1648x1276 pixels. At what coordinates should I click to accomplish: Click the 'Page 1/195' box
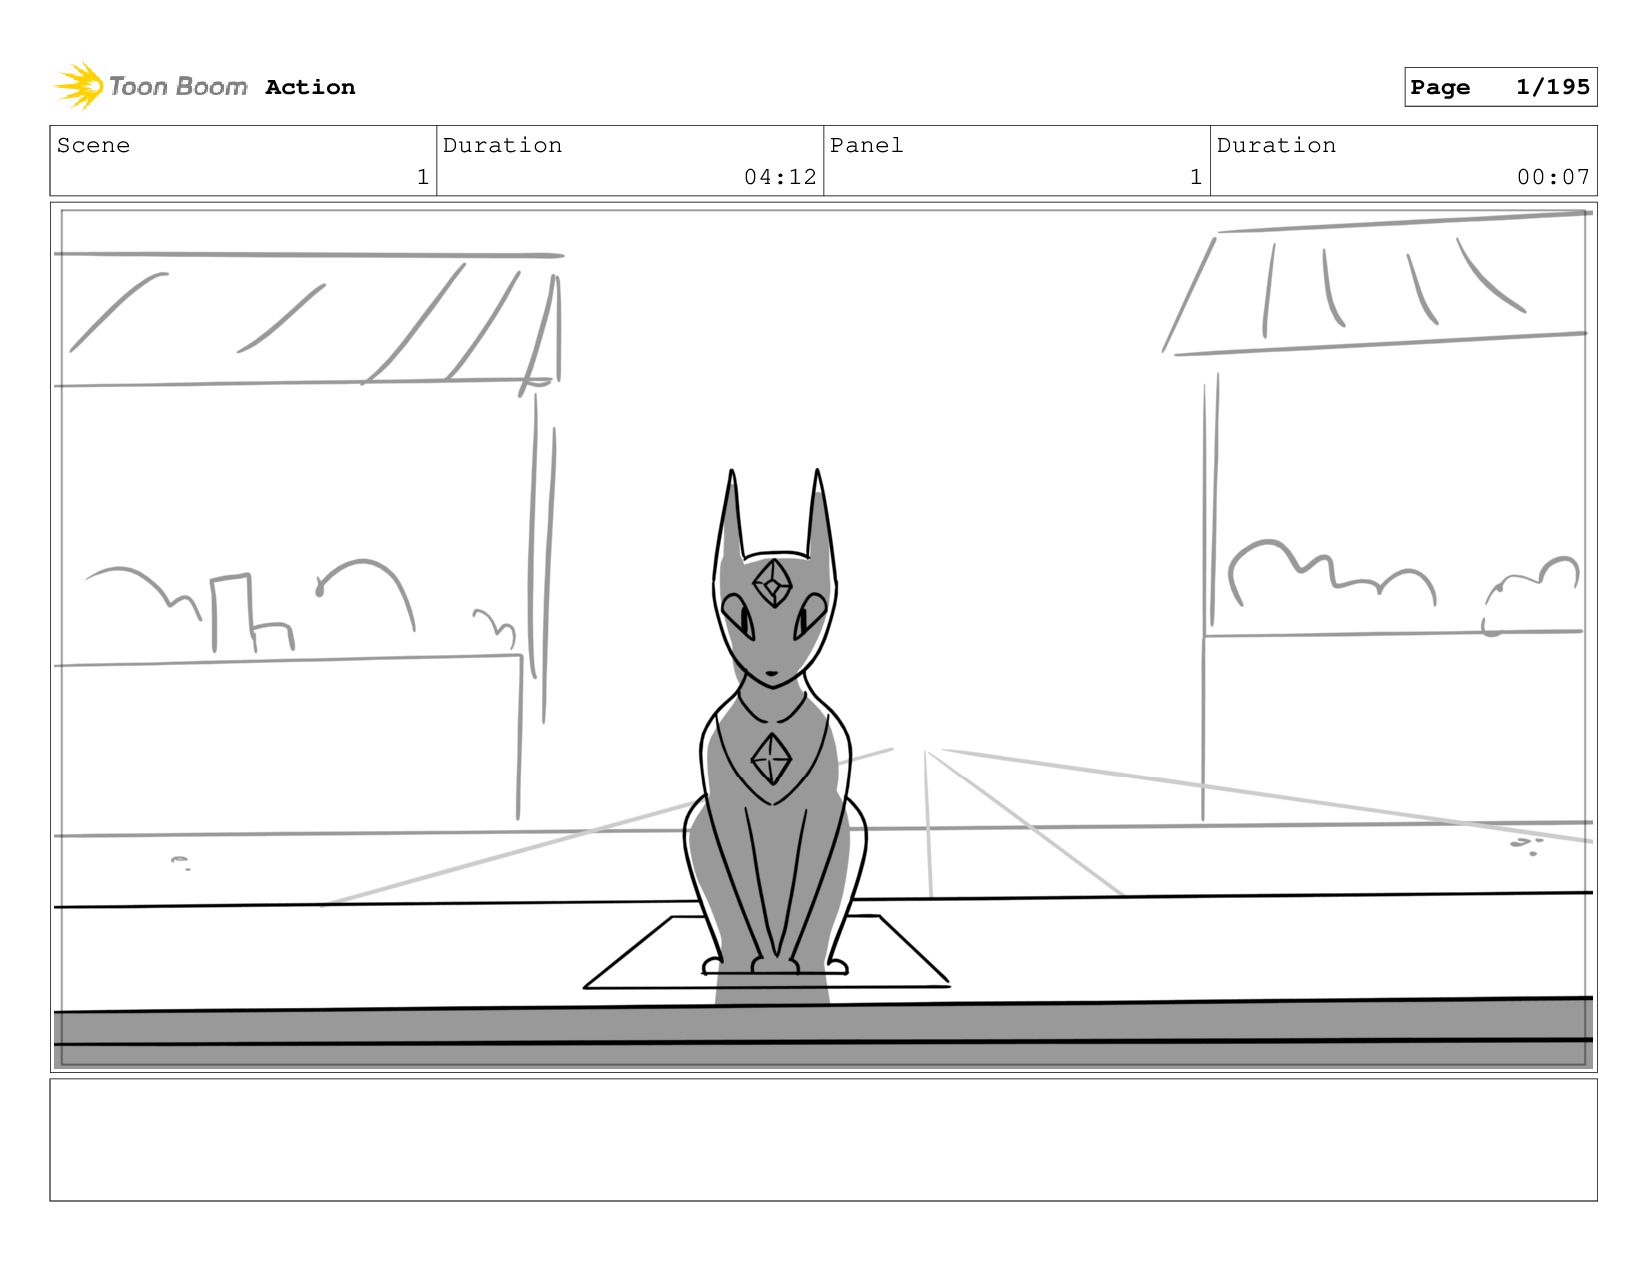[x=1500, y=87]
